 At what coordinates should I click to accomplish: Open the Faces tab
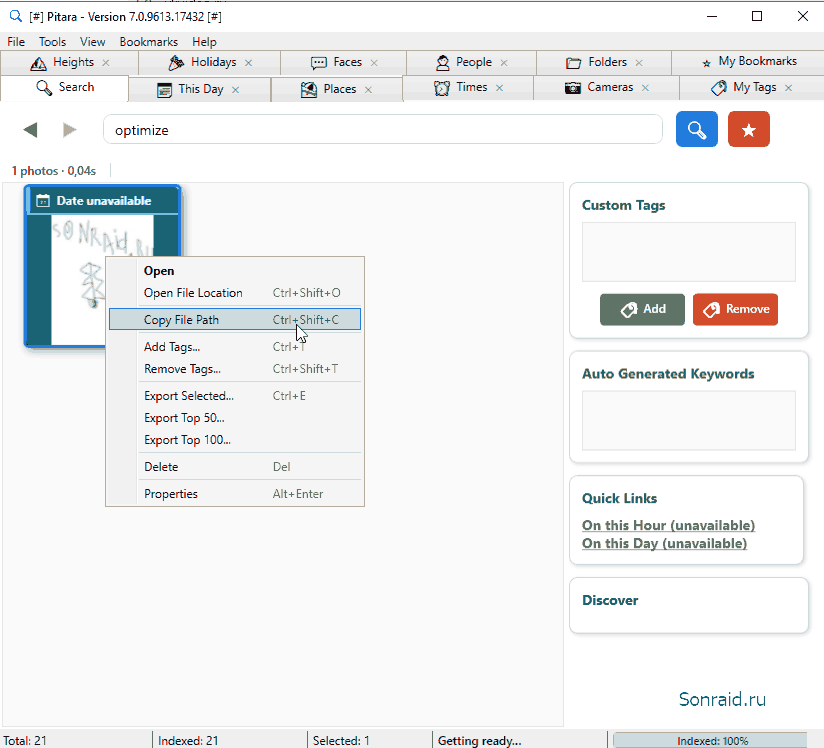click(x=343, y=63)
